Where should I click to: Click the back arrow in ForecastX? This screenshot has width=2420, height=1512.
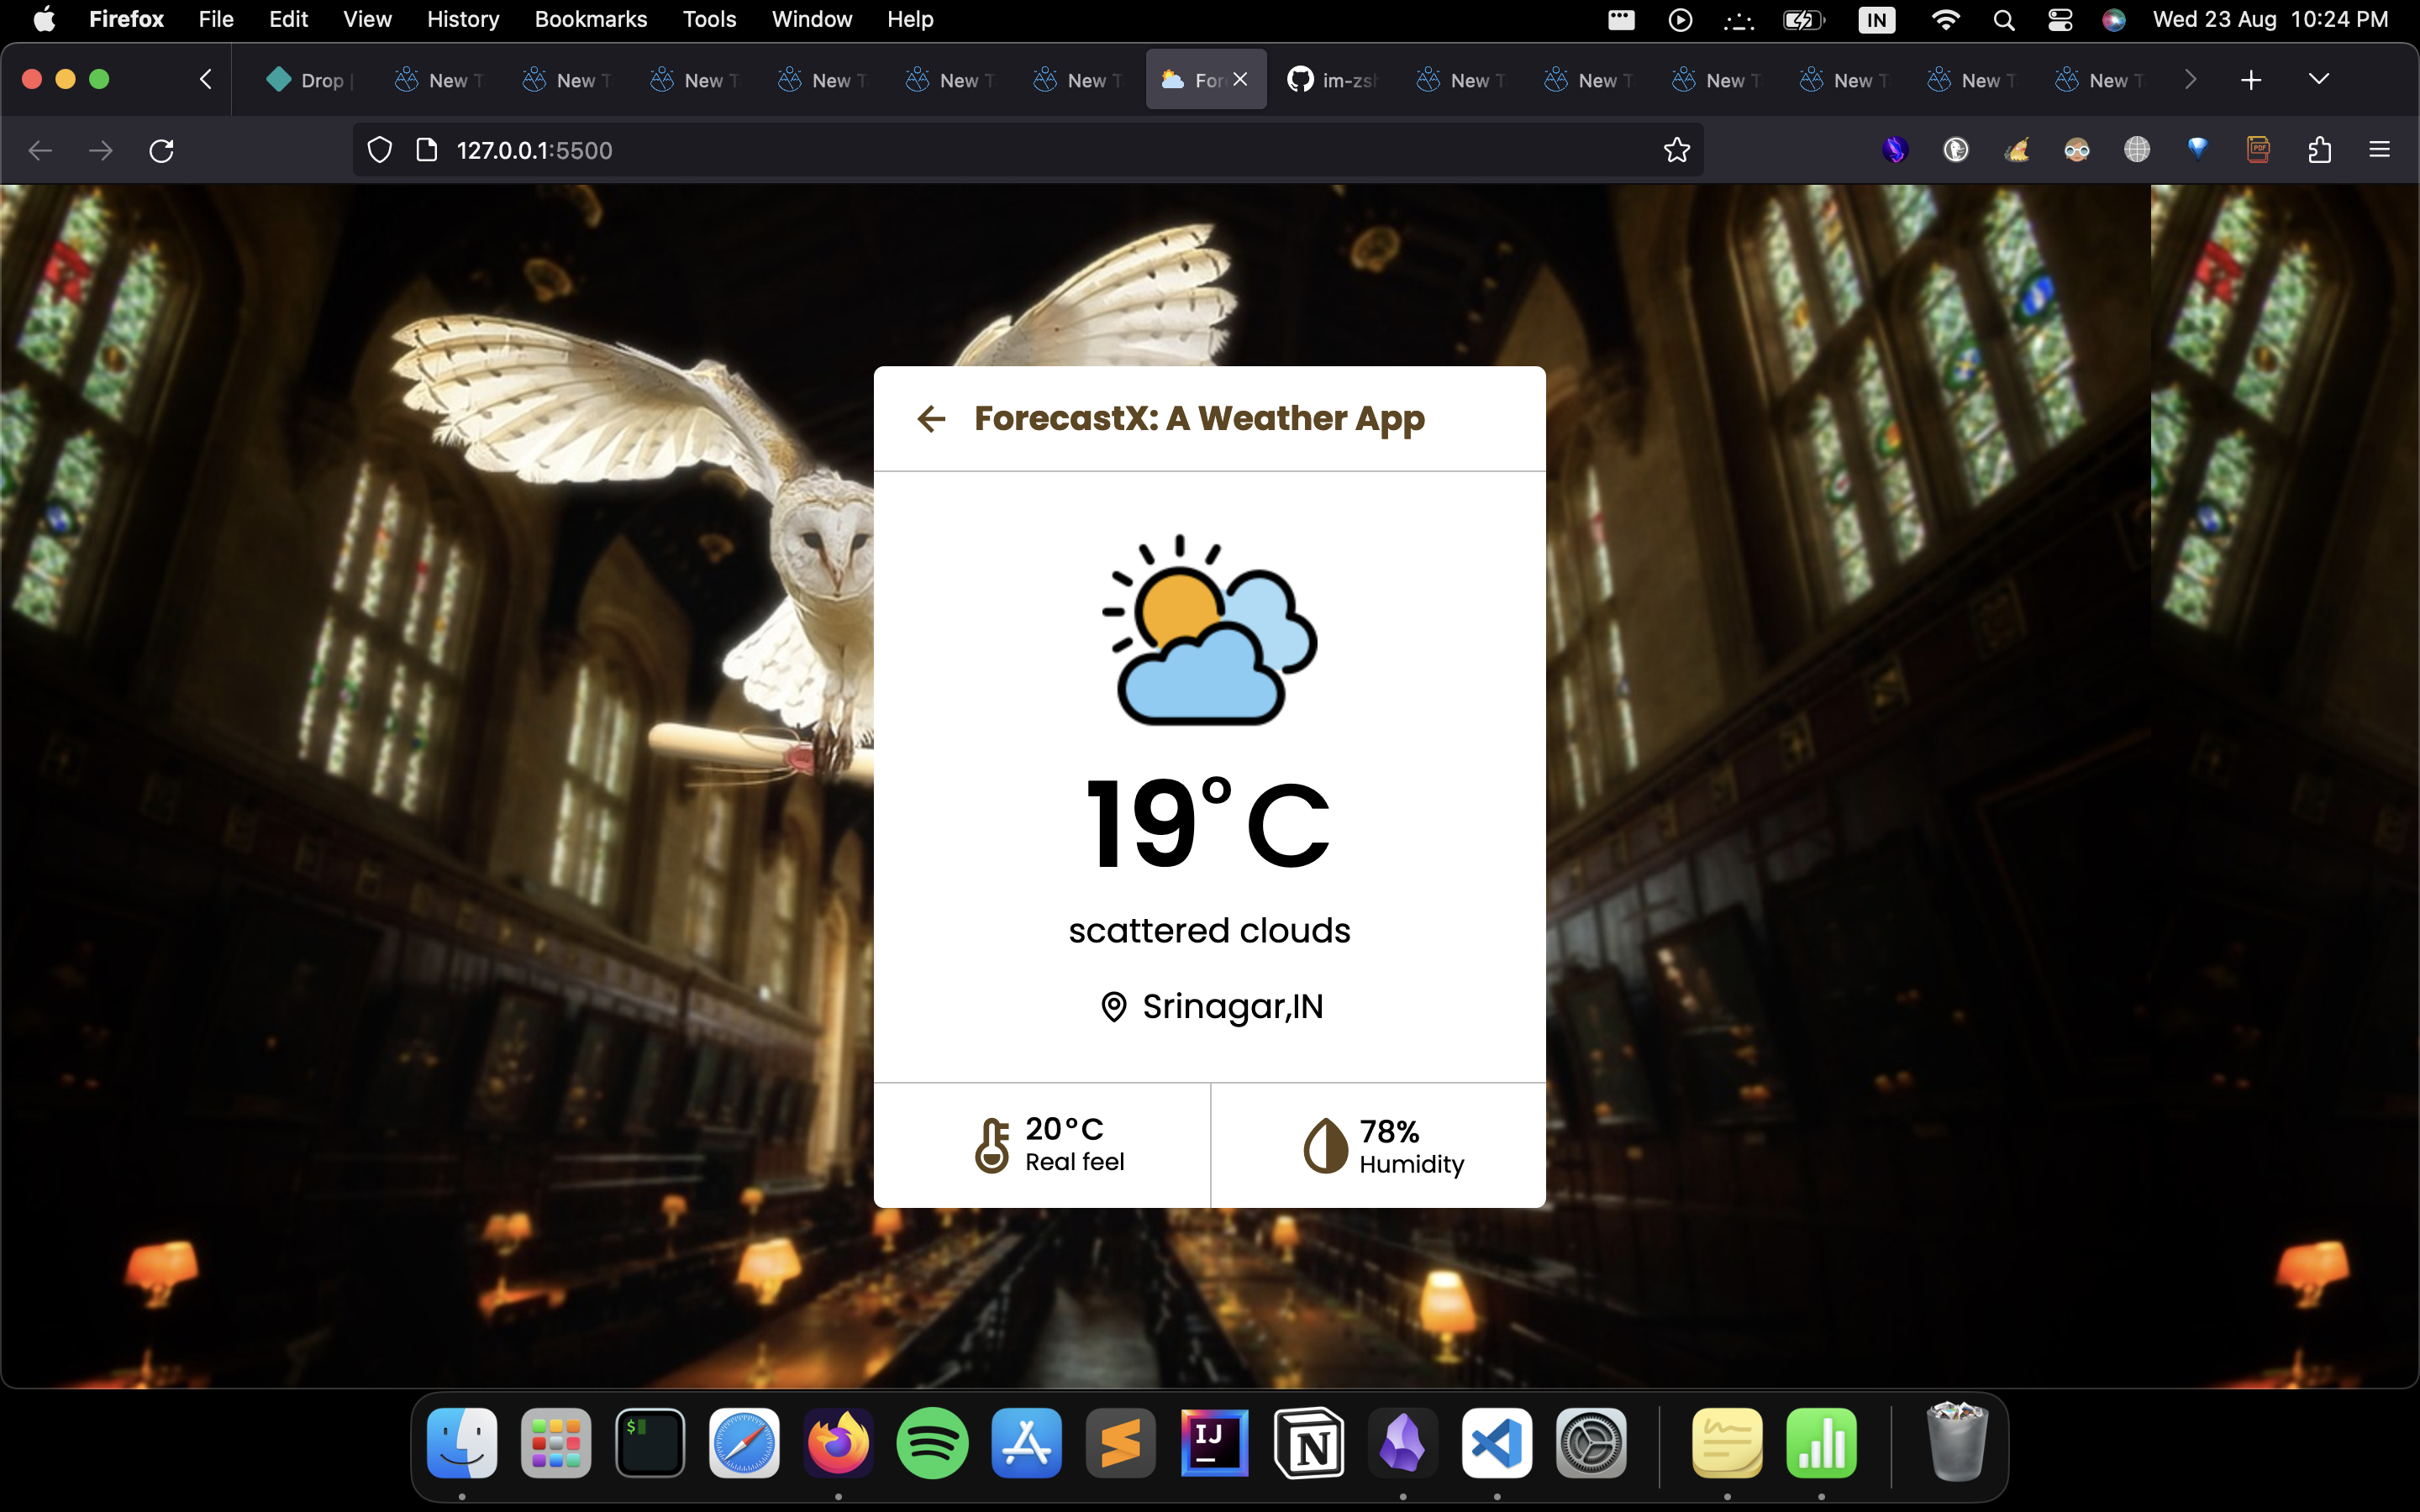(932, 418)
